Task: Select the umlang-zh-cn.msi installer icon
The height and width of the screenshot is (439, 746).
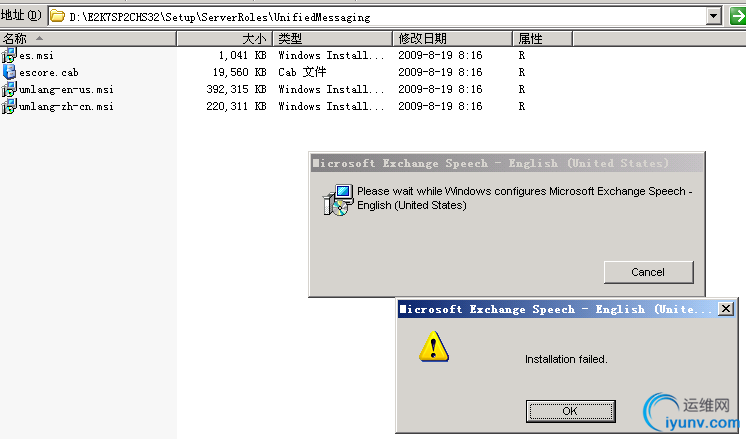Action: click(x=9, y=107)
